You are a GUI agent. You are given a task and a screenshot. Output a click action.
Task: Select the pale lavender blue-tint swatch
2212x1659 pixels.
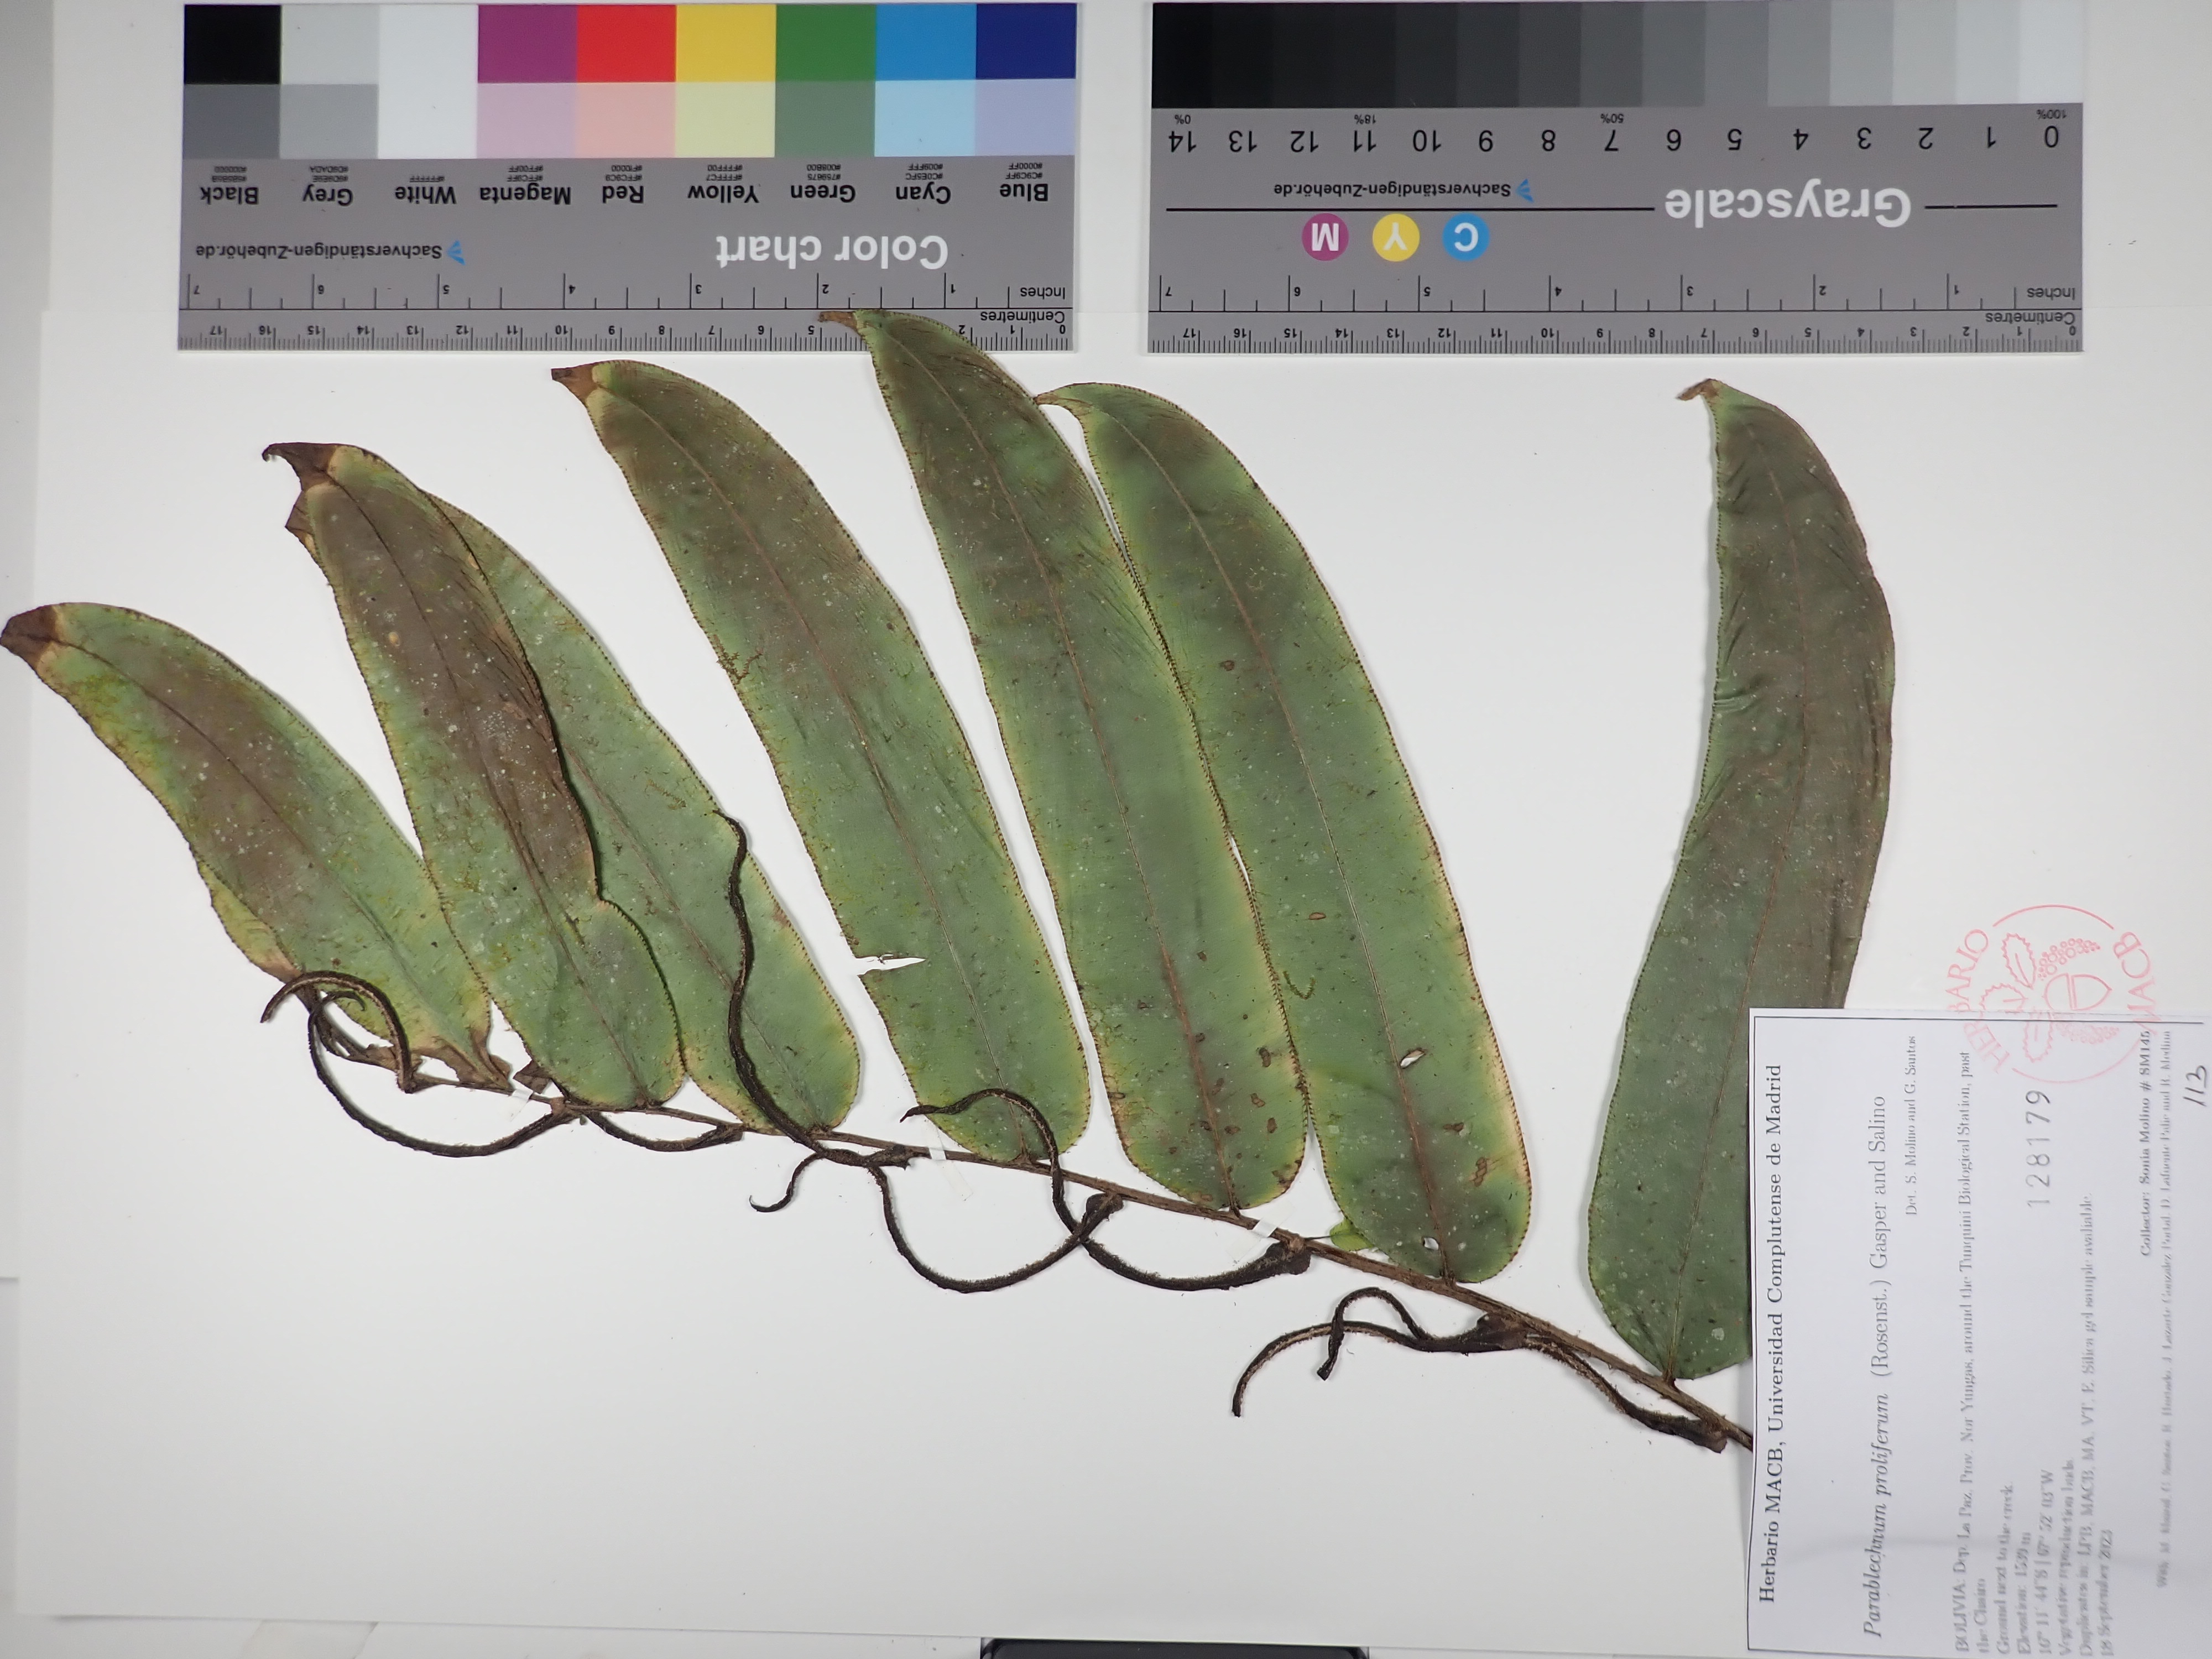(x=1026, y=116)
